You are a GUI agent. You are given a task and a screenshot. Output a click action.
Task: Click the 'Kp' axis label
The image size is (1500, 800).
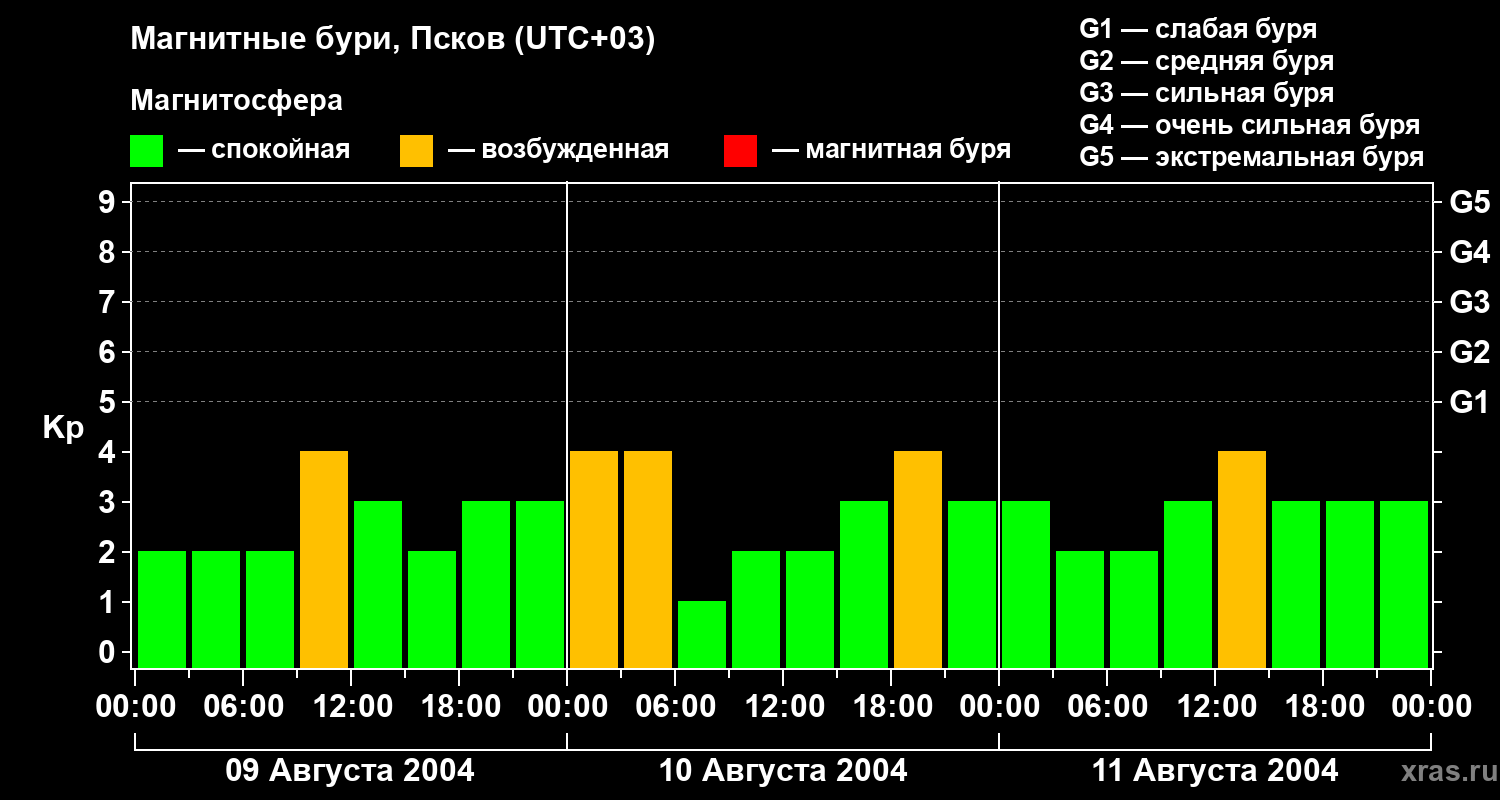[63, 428]
